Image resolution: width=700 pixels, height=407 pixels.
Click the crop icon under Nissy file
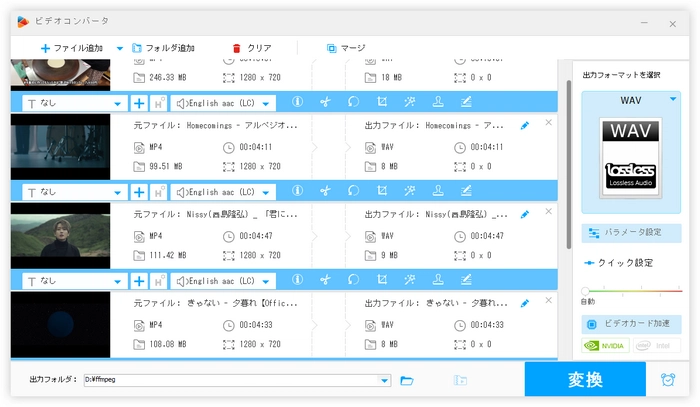click(382, 281)
